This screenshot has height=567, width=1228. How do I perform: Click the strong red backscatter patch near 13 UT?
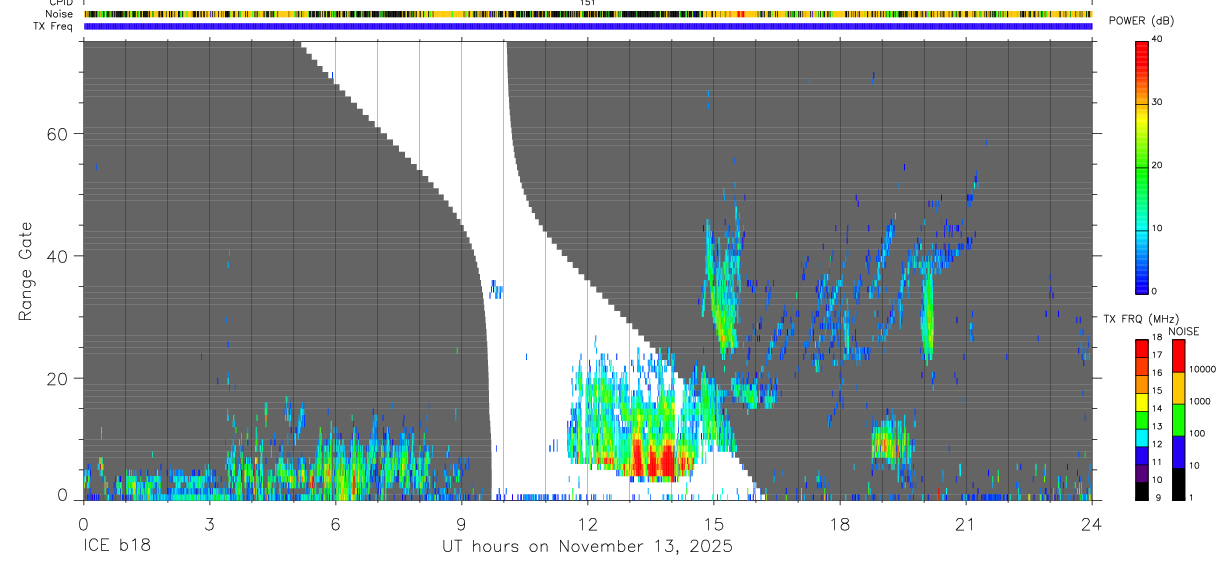point(655,460)
